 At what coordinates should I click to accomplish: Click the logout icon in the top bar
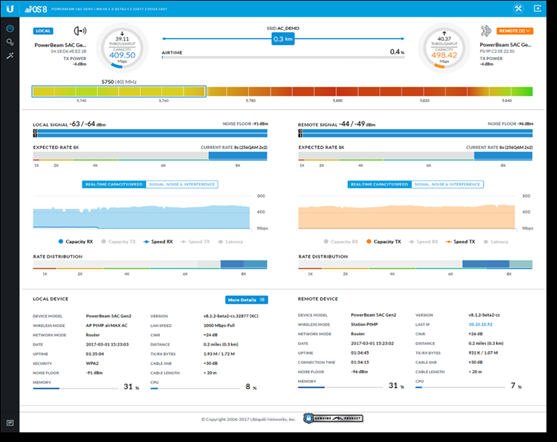(537, 9)
